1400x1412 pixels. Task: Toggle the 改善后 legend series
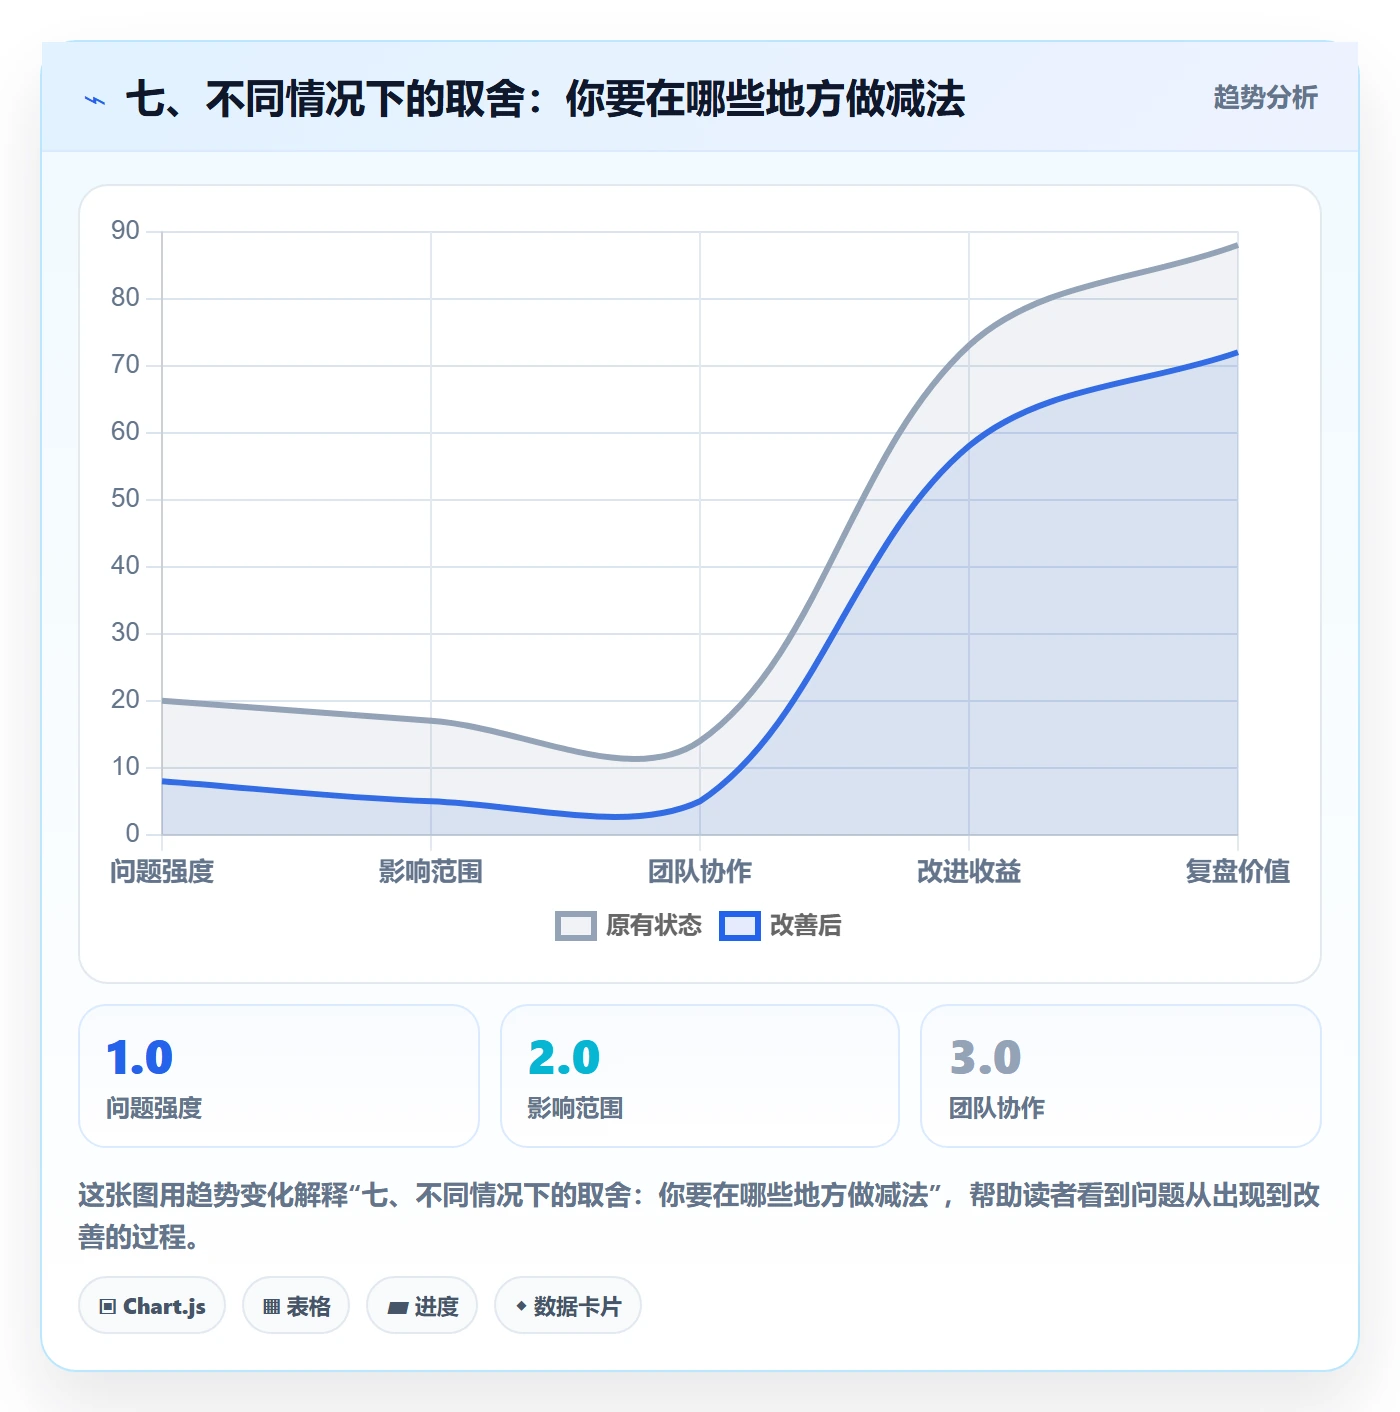780,926
